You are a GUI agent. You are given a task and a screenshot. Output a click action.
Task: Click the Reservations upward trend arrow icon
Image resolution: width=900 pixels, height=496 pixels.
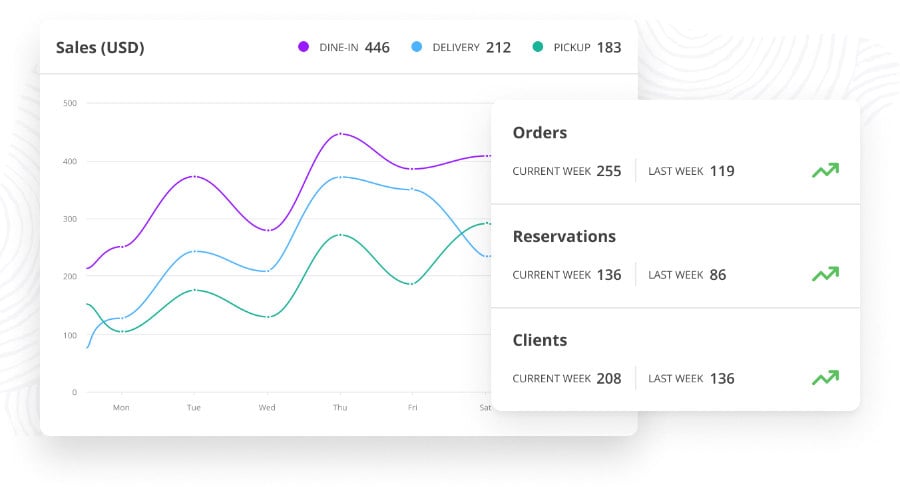point(825,274)
